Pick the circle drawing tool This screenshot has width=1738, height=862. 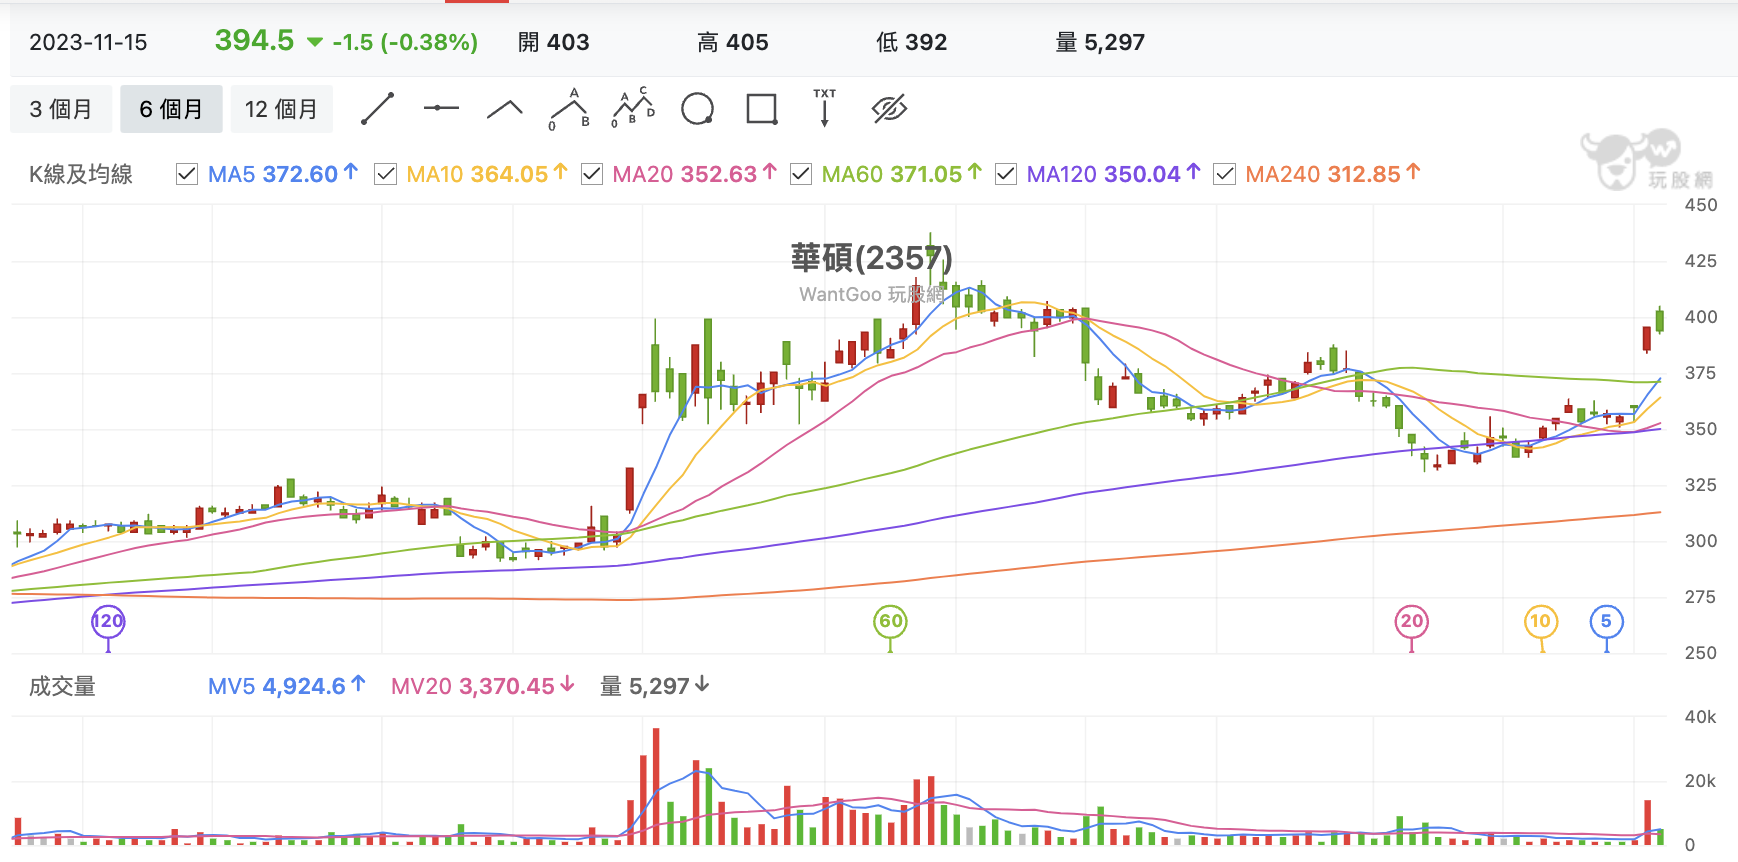point(697,108)
